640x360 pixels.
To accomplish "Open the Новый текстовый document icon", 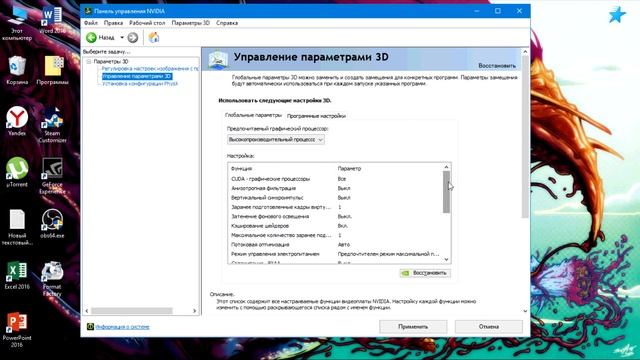I will [17, 227].
